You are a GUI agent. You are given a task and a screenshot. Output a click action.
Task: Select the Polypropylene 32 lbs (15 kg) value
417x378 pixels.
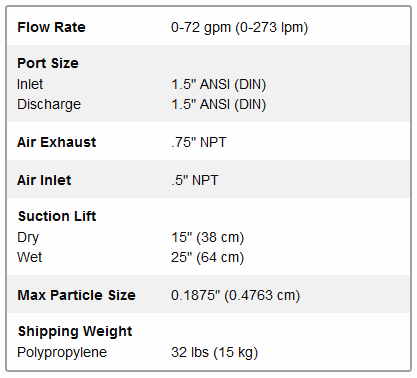(x=215, y=353)
